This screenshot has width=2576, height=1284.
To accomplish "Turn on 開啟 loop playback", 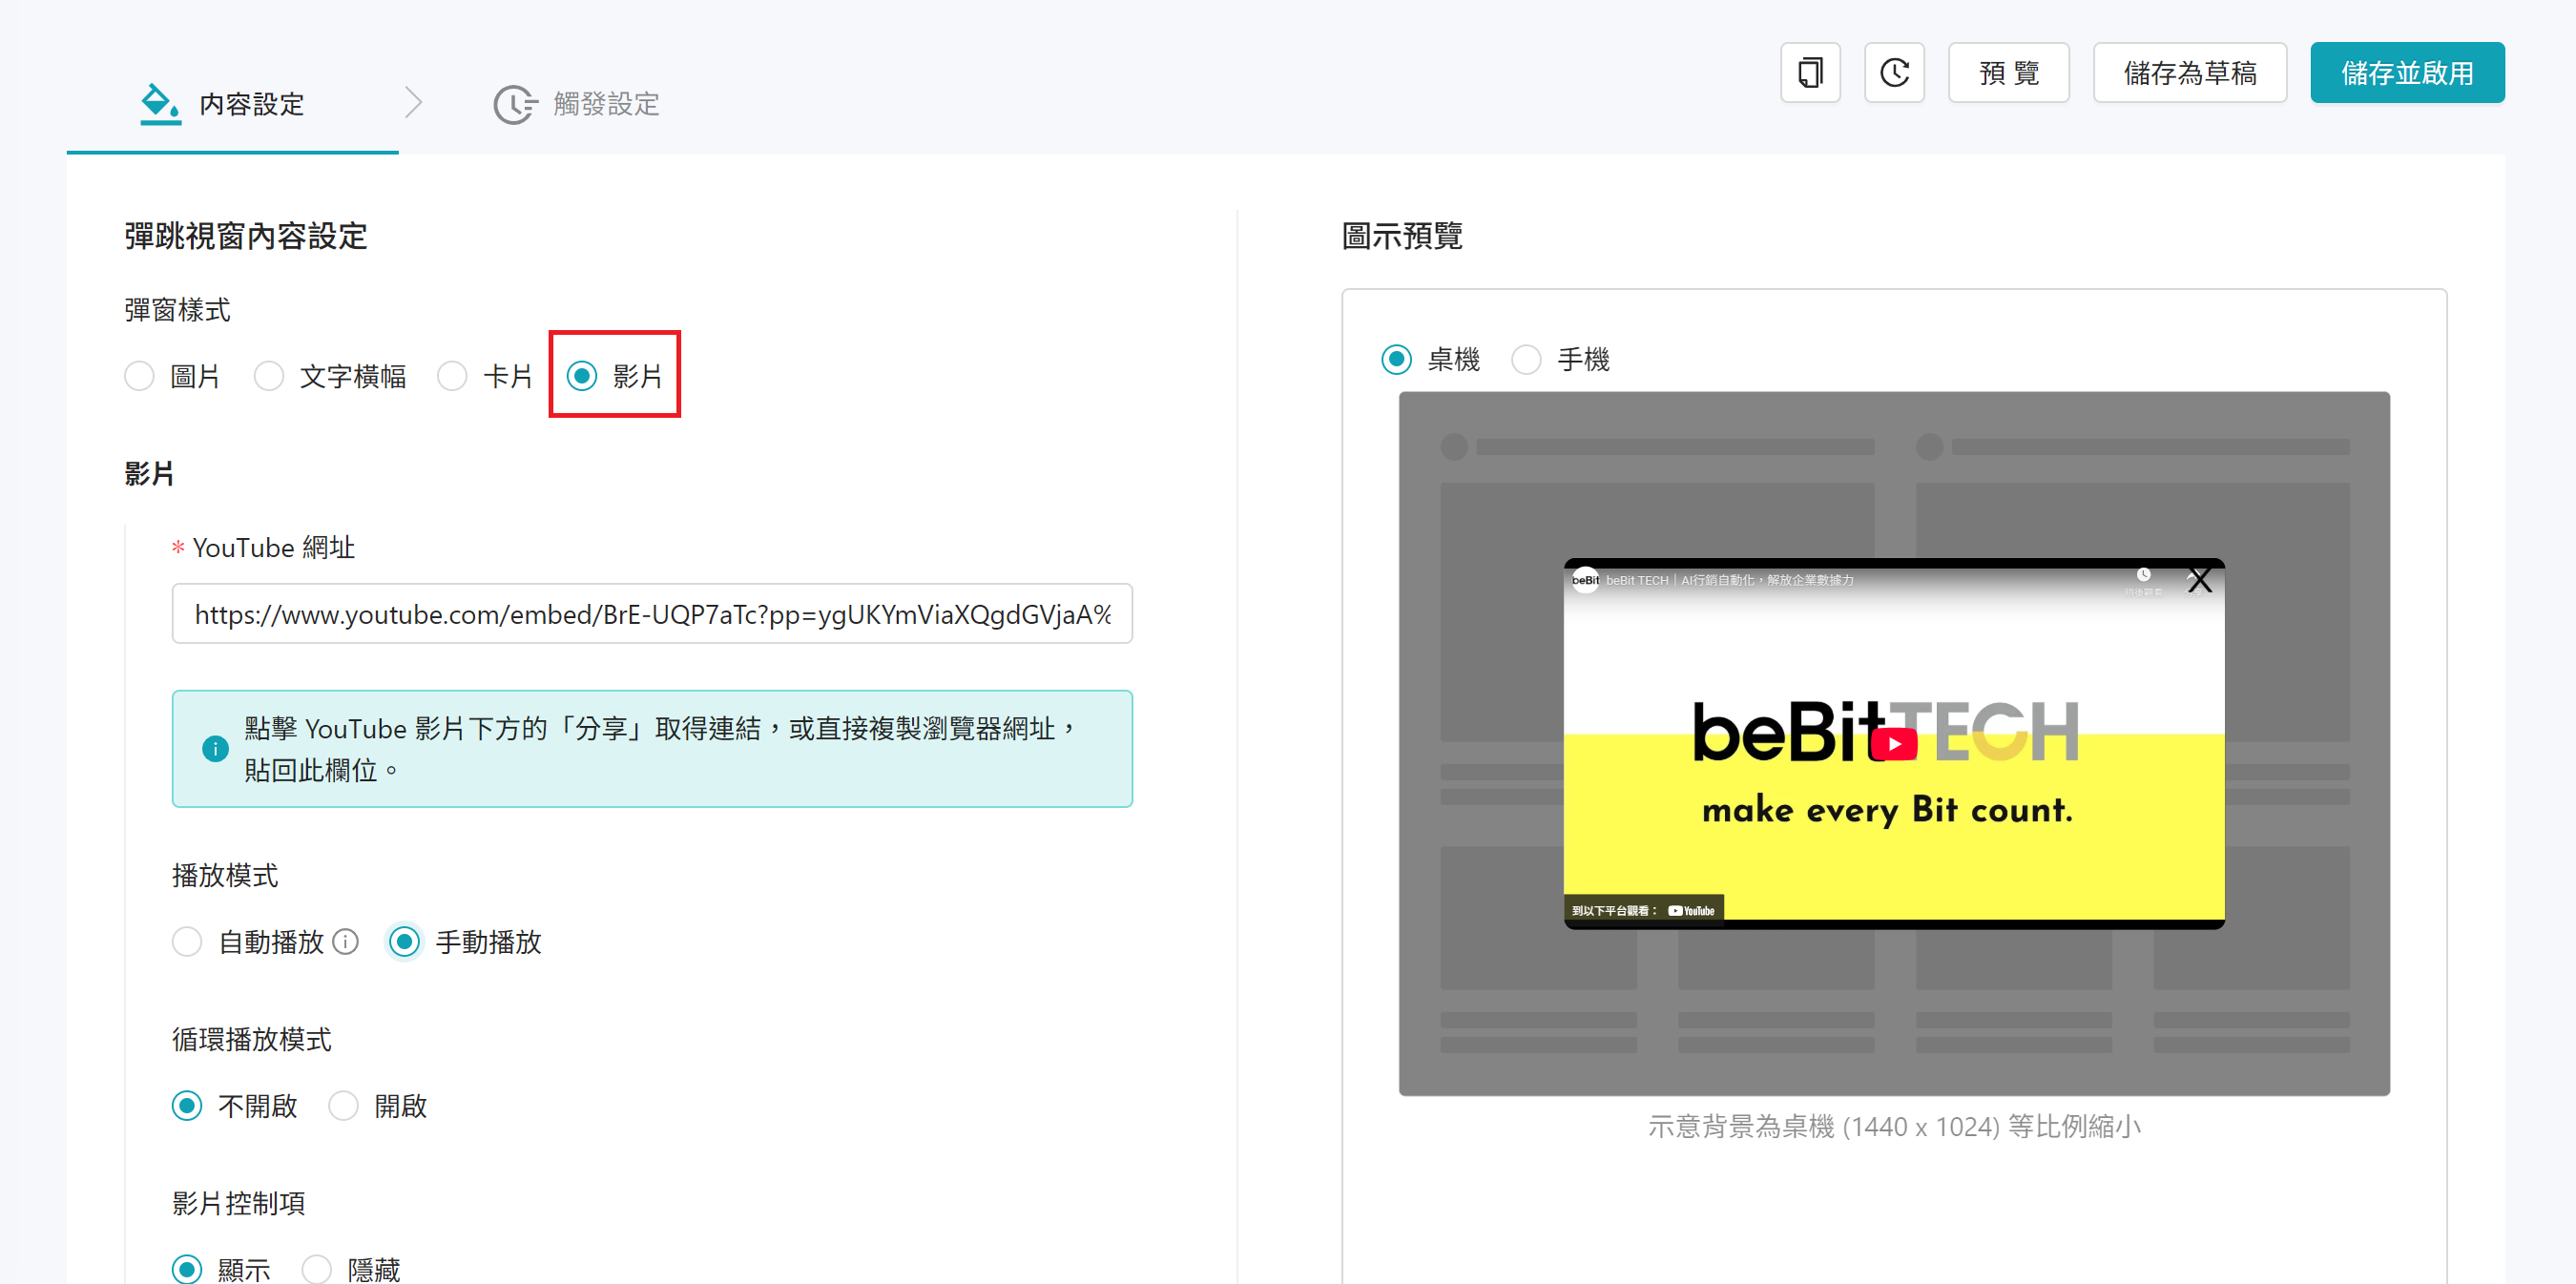I will [x=344, y=1106].
